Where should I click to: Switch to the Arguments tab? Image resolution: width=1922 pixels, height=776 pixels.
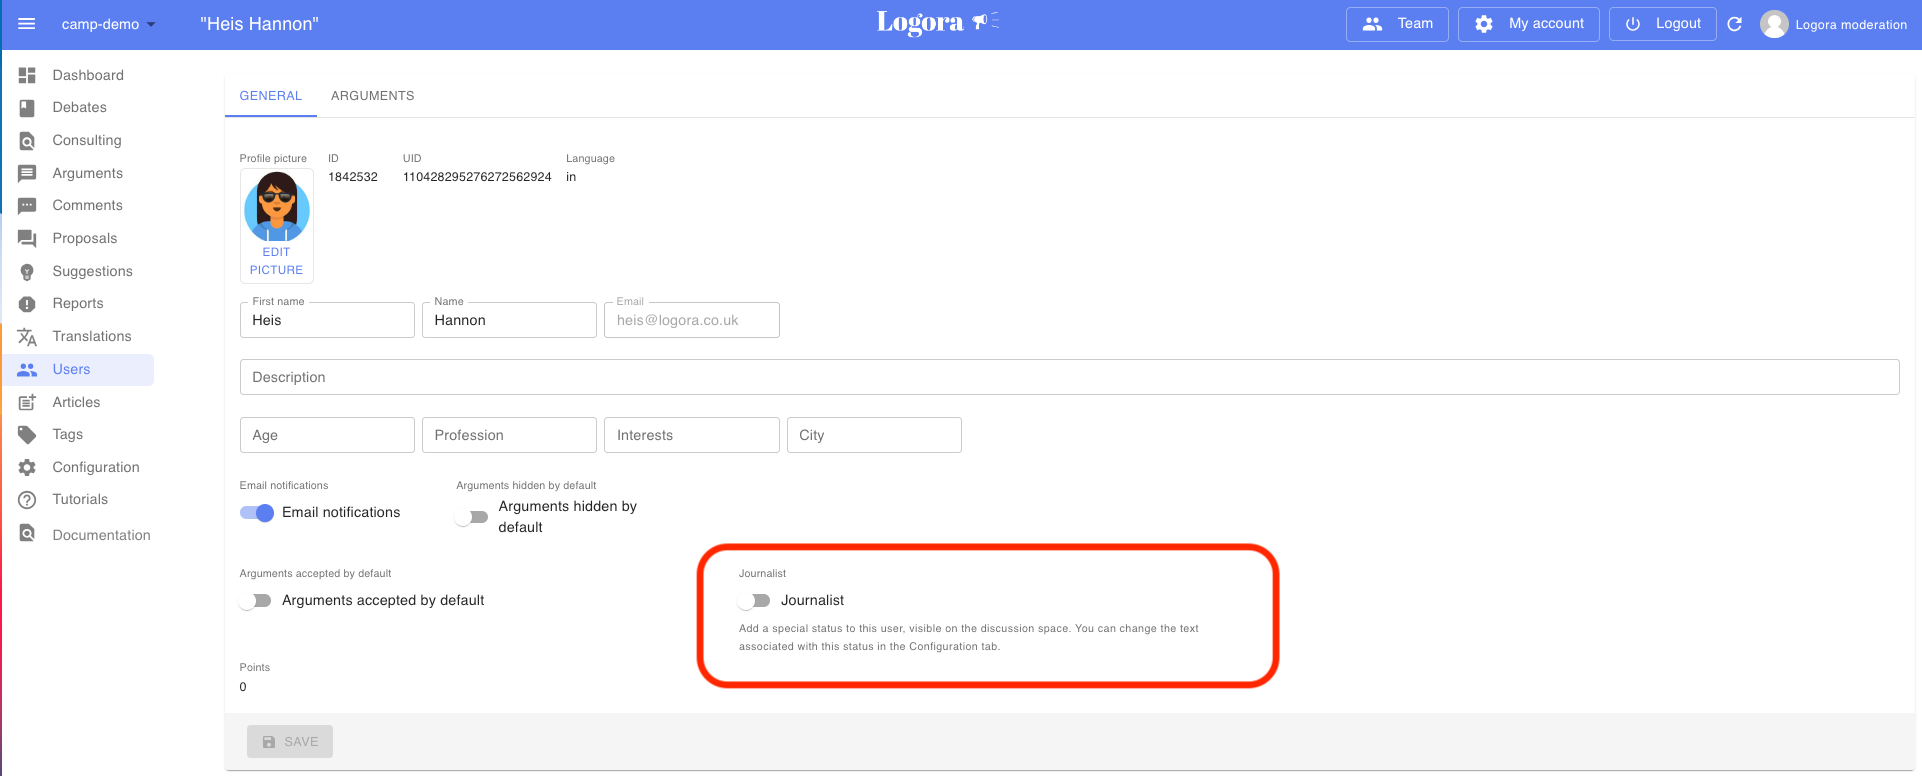click(372, 96)
